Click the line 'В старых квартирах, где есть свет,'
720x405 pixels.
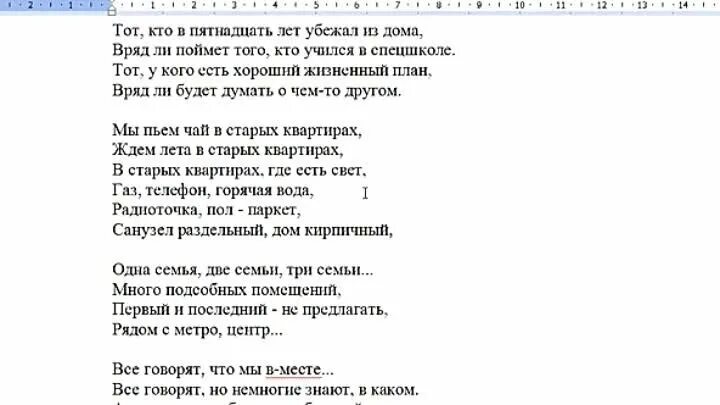[239, 171]
